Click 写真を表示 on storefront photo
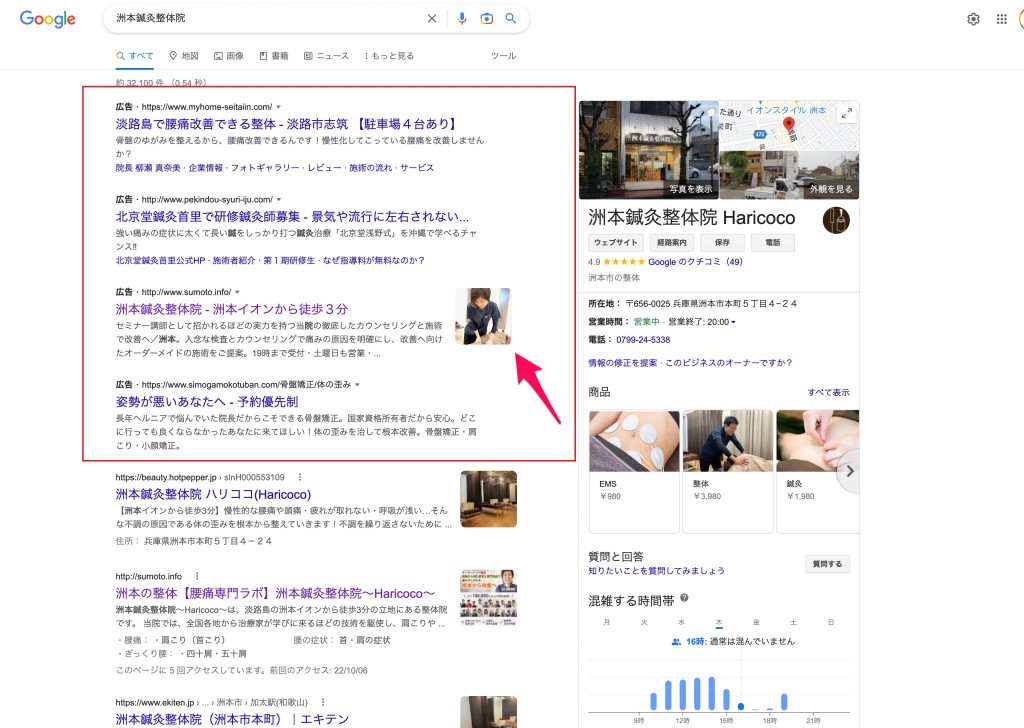The image size is (1024, 728). pyautogui.click(x=690, y=189)
